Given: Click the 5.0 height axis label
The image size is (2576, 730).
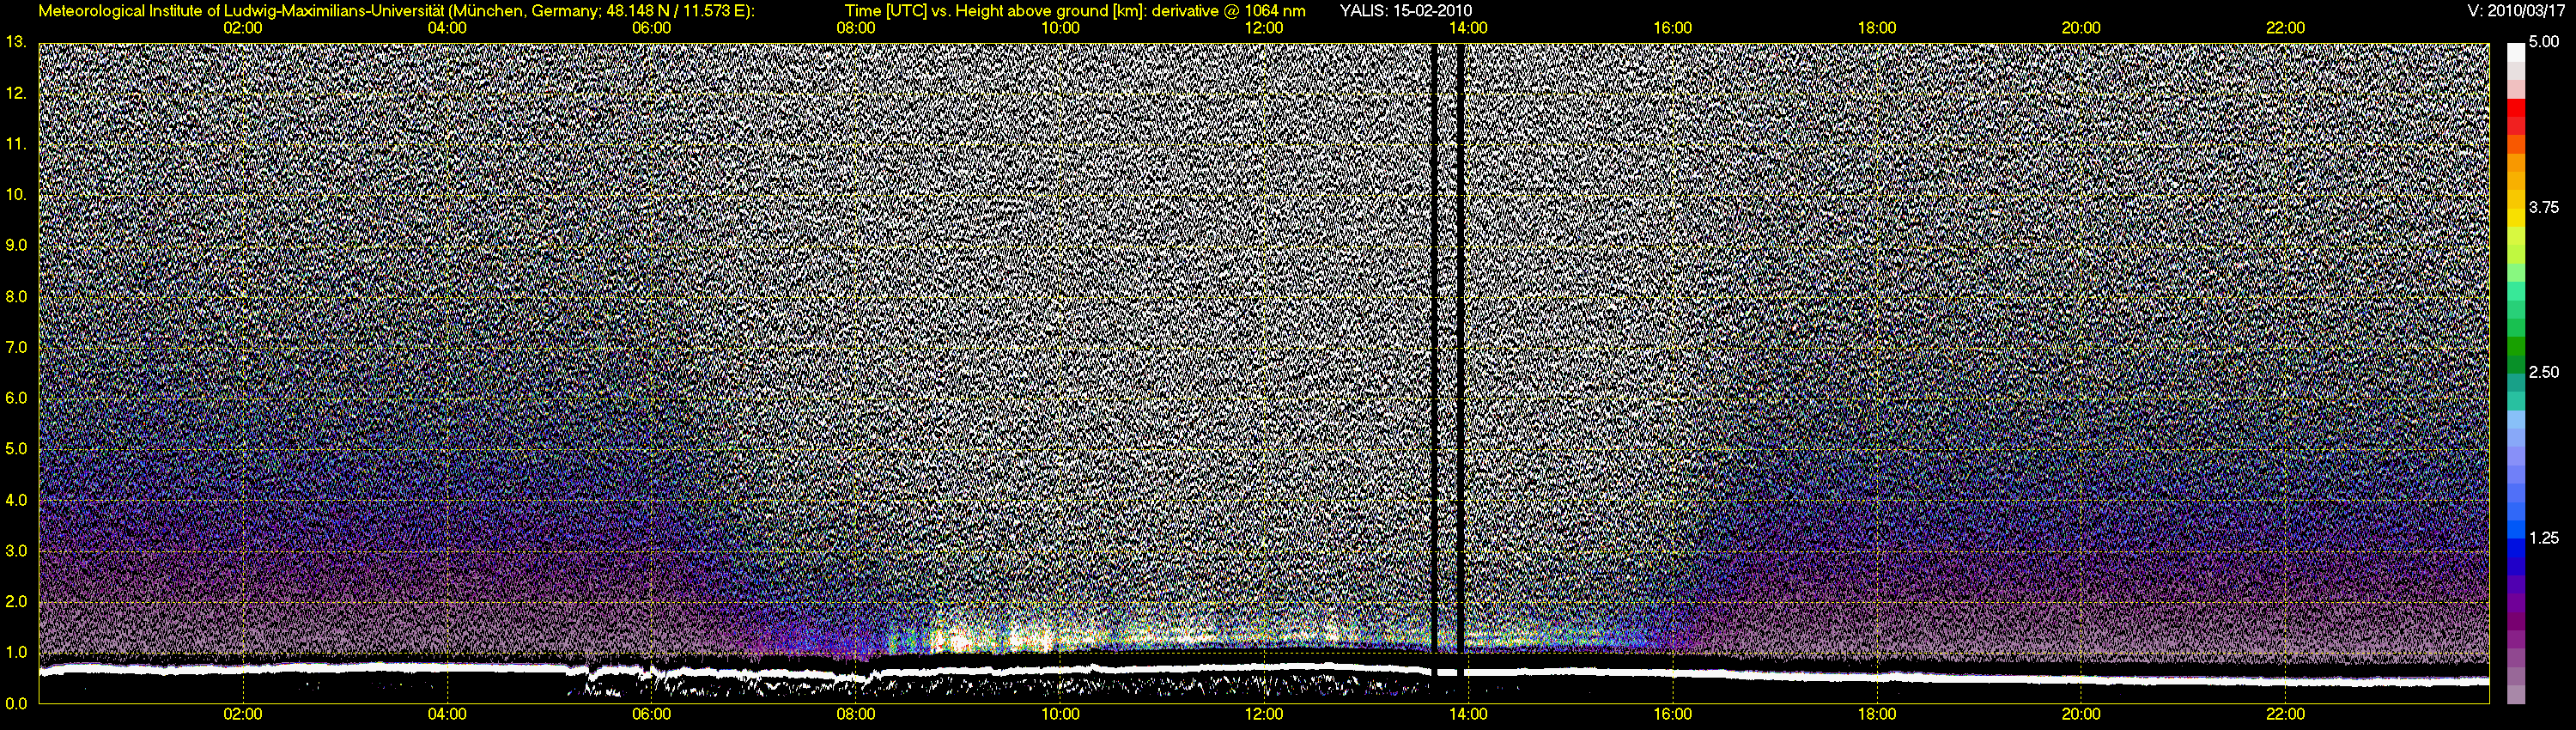Looking at the screenshot, I should [x=16, y=449].
